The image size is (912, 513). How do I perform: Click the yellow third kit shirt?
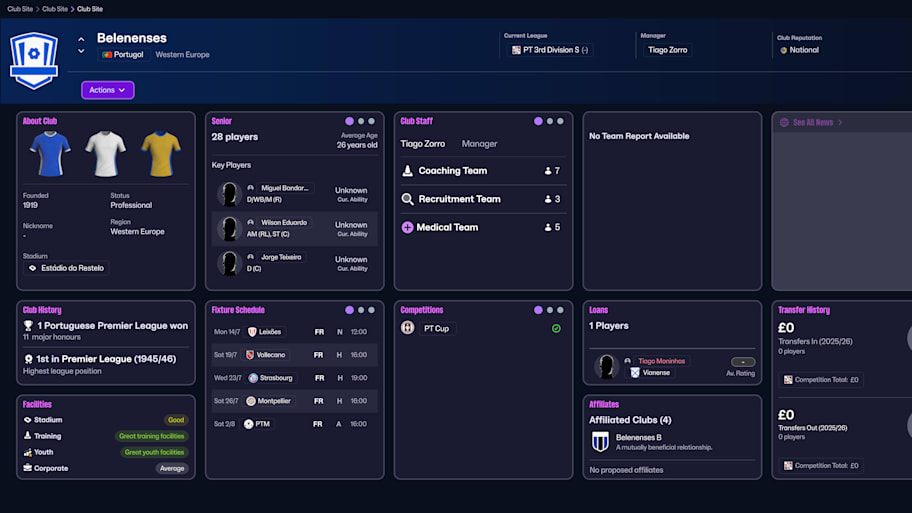tap(161, 154)
